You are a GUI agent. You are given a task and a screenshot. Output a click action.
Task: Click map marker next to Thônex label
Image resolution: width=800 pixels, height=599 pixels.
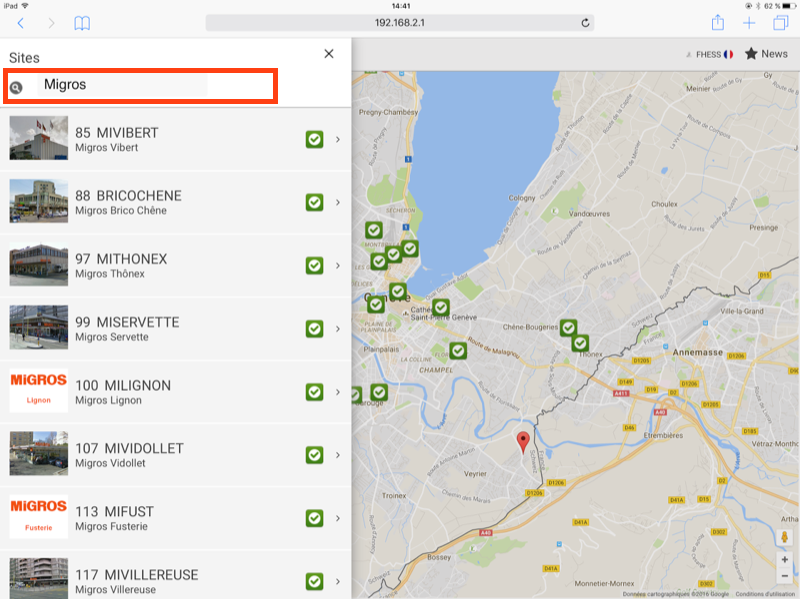pos(580,343)
